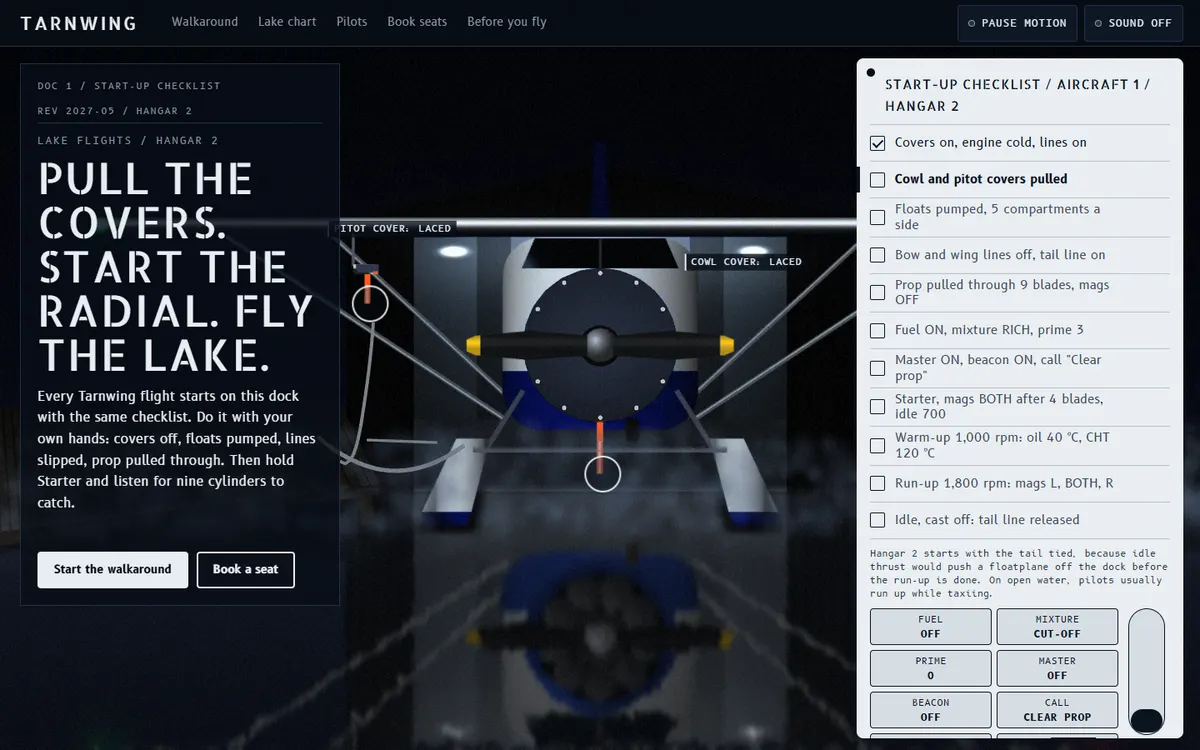Check Idle, cast off: tail line released

877,520
